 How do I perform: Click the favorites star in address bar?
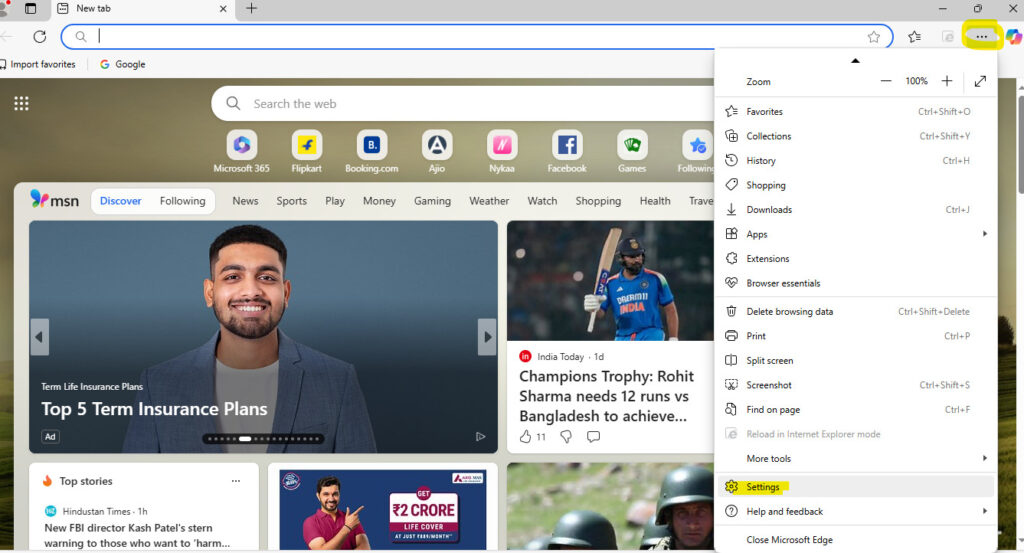click(x=874, y=37)
